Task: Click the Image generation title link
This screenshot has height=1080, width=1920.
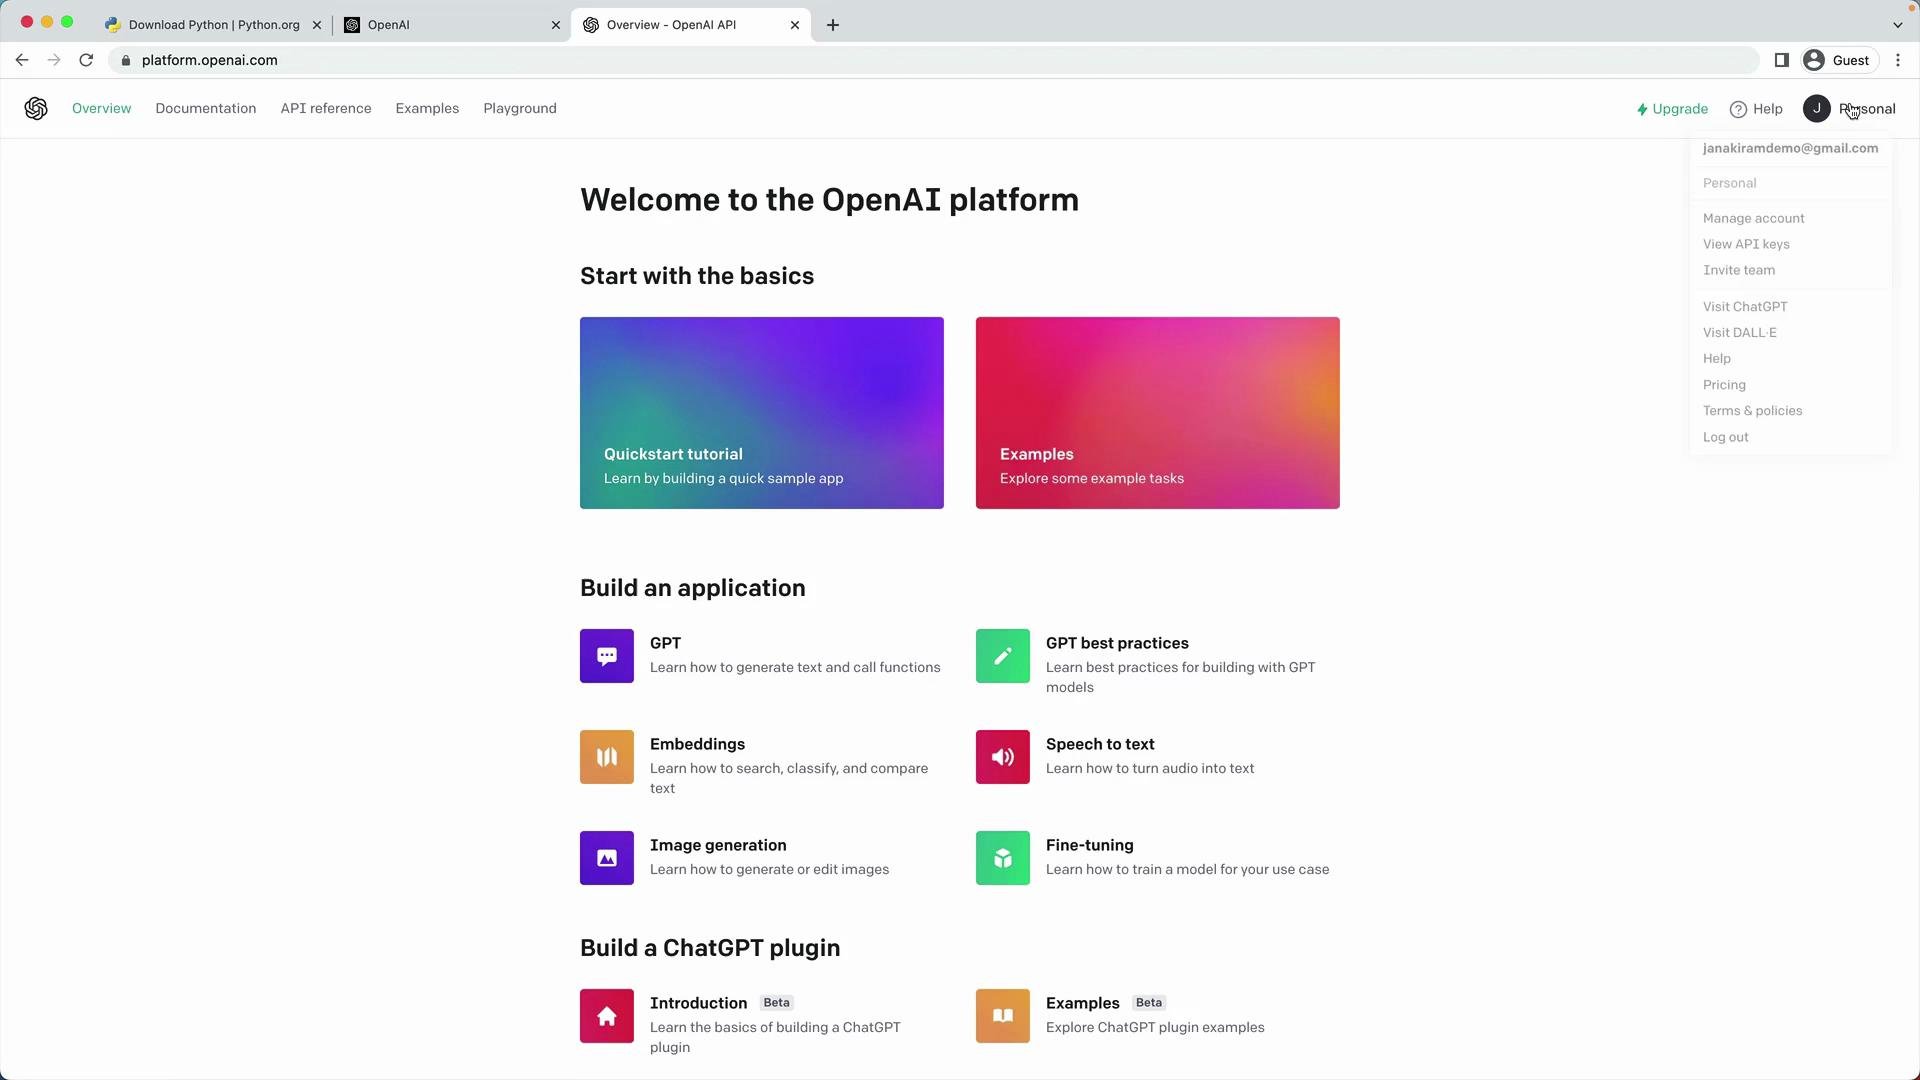Action: (x=718, y=845)
